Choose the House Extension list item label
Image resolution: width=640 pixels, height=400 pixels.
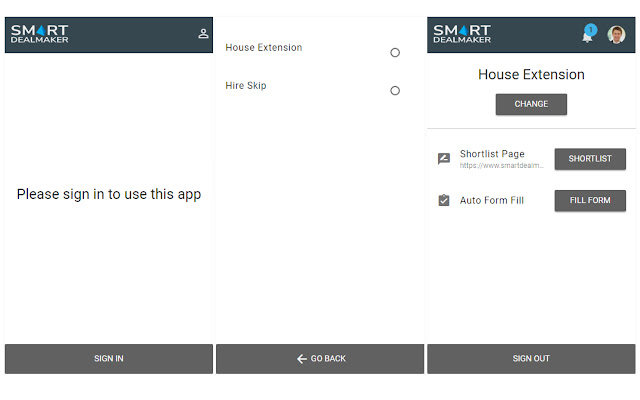264,48
